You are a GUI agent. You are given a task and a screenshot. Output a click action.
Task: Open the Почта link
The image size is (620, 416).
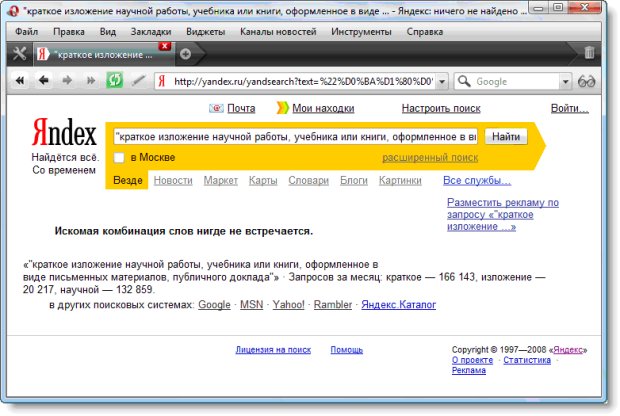241,108
